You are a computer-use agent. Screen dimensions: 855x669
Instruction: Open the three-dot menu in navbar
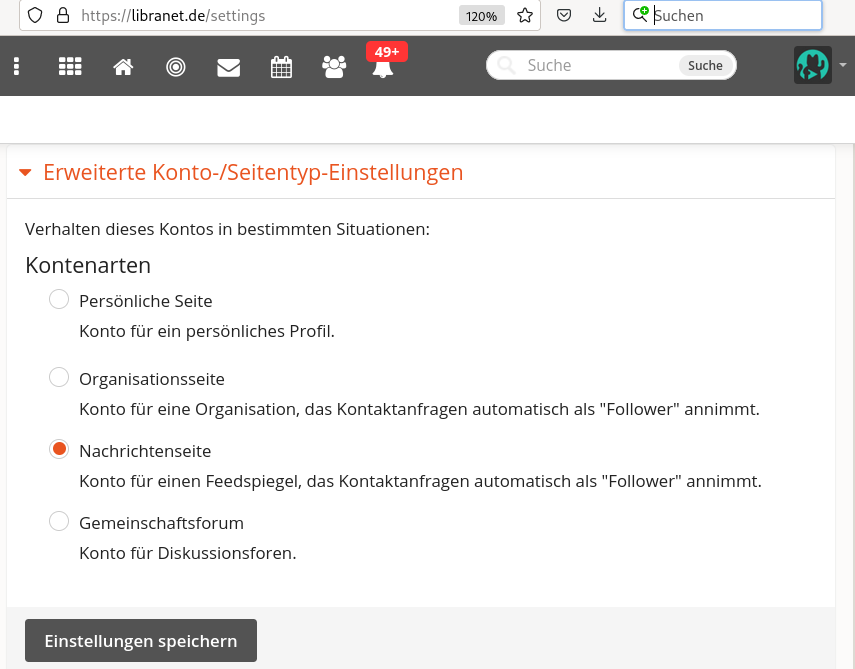17,66
